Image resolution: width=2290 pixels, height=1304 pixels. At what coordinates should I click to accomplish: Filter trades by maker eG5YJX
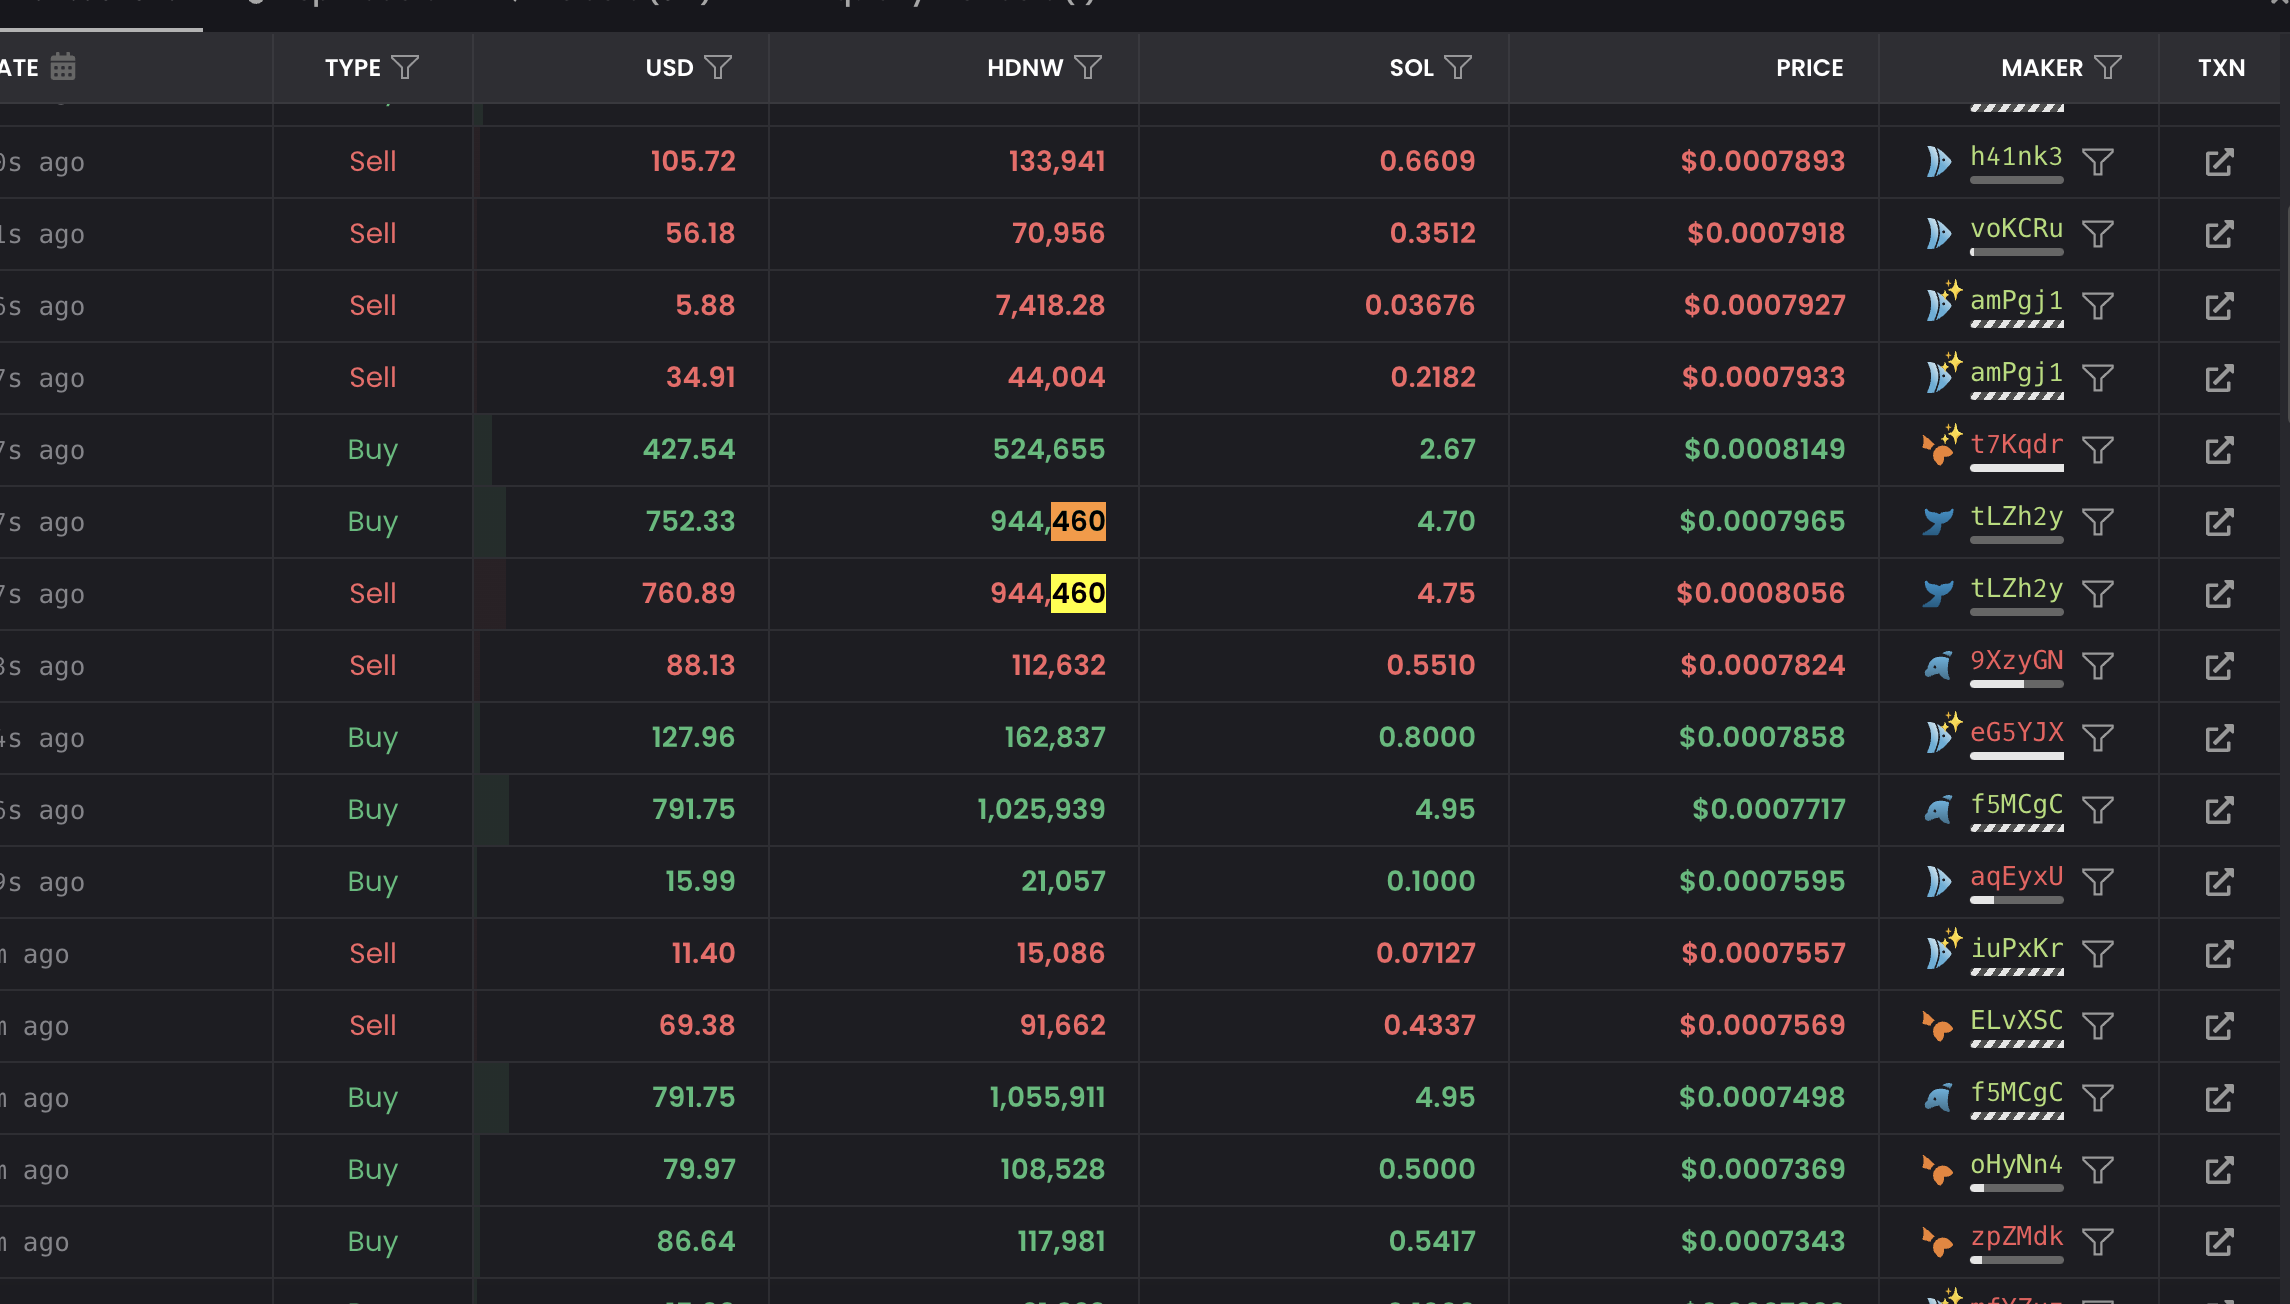coord(2098,737)
